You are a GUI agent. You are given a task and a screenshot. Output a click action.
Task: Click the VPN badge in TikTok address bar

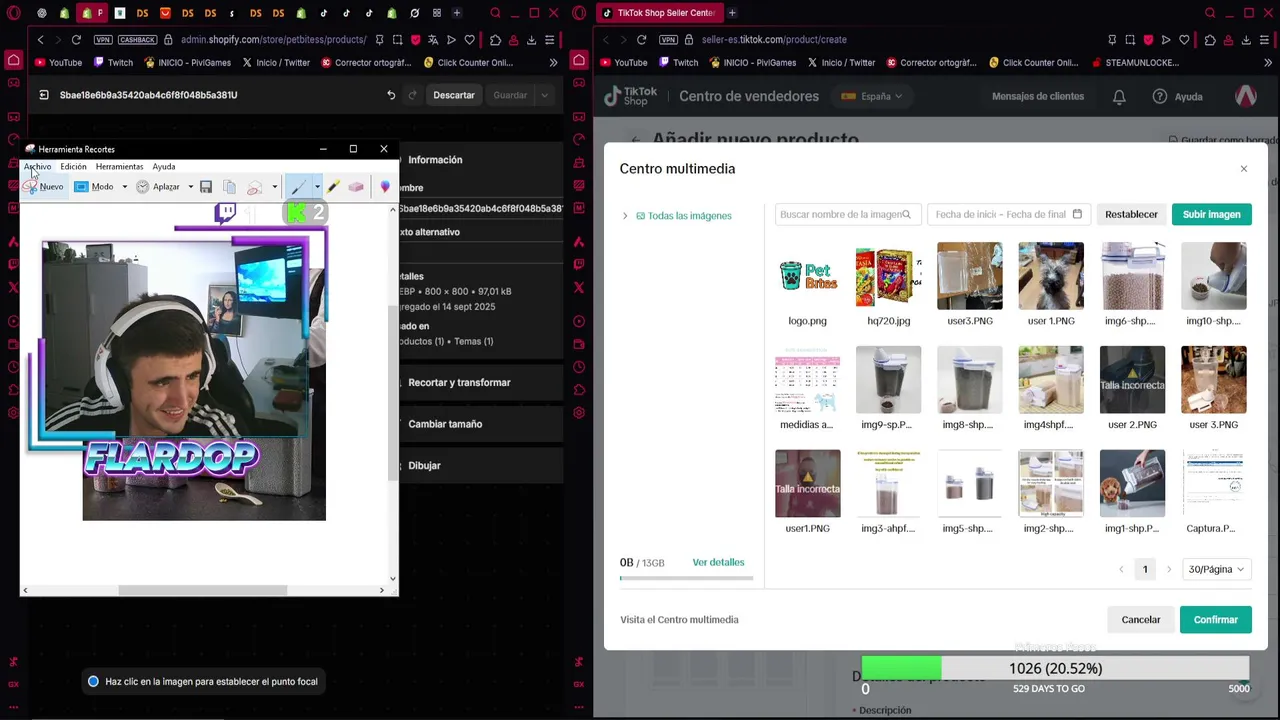click(668, 40)
